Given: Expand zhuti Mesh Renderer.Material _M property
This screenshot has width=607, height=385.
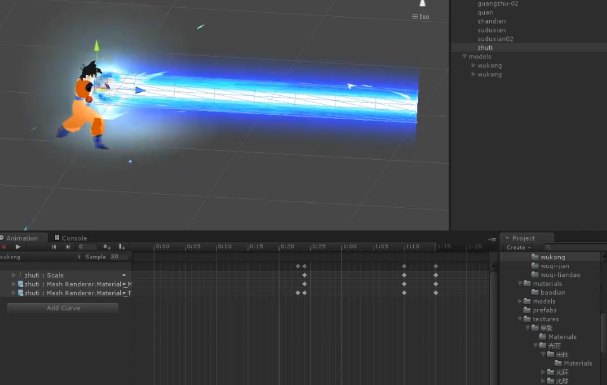Looking at the screenshot, I should [14, 284].
